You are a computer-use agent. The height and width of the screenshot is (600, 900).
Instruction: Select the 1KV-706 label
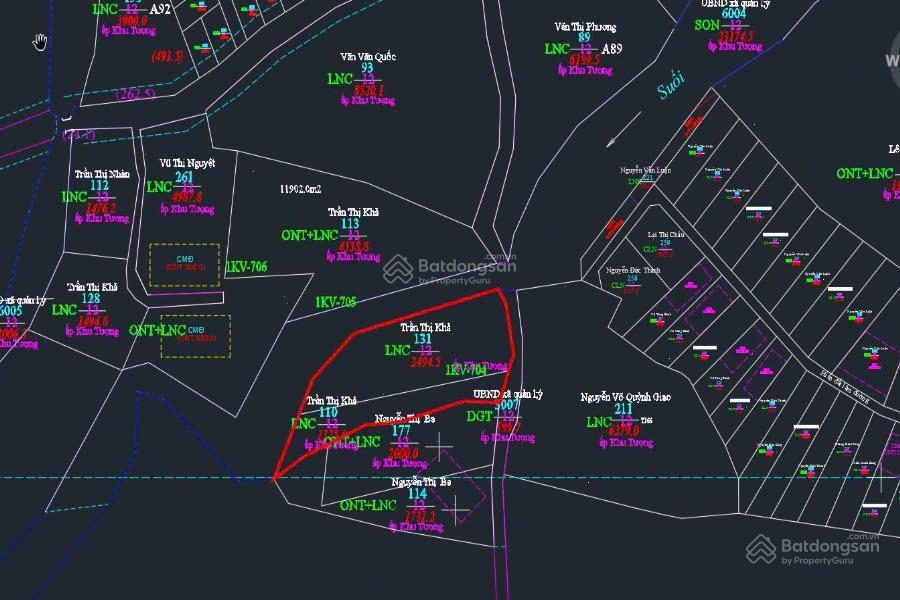coord(246,267)
